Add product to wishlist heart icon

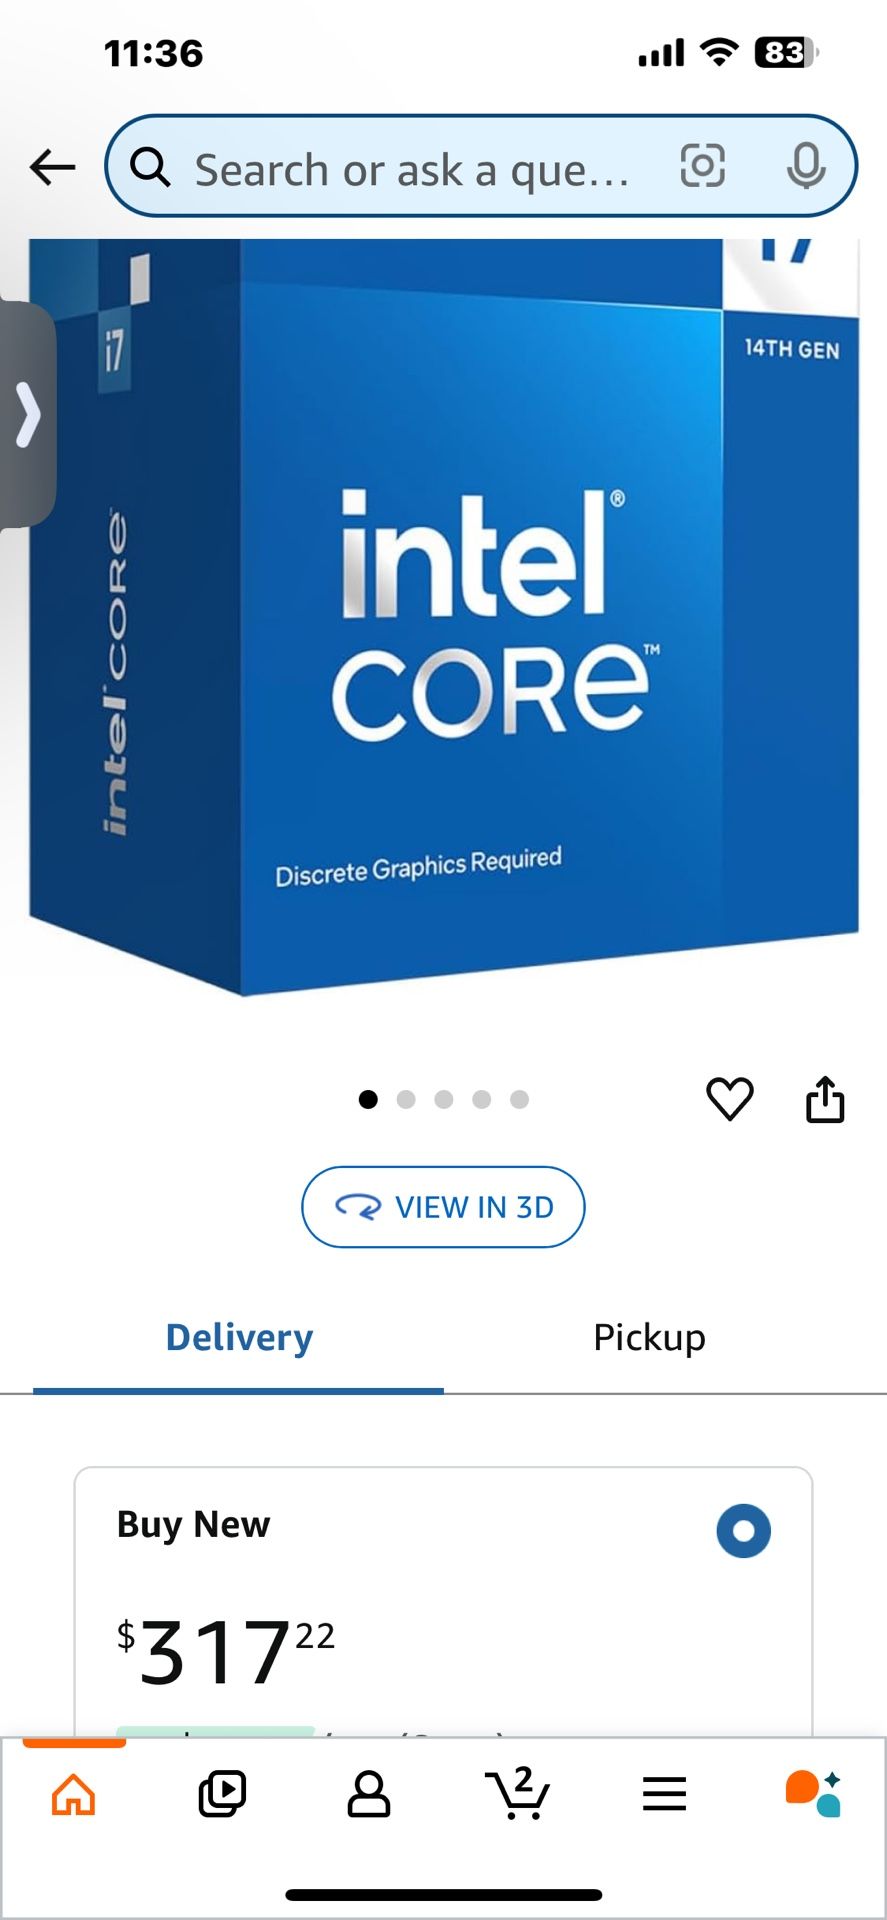(730, 1099)
